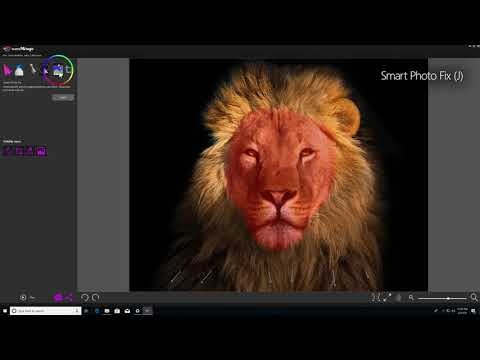The height and width of the screenshot is (360, 480).
Task: Click the Undo arrow in bottom bar
Action: click(85, 297)
